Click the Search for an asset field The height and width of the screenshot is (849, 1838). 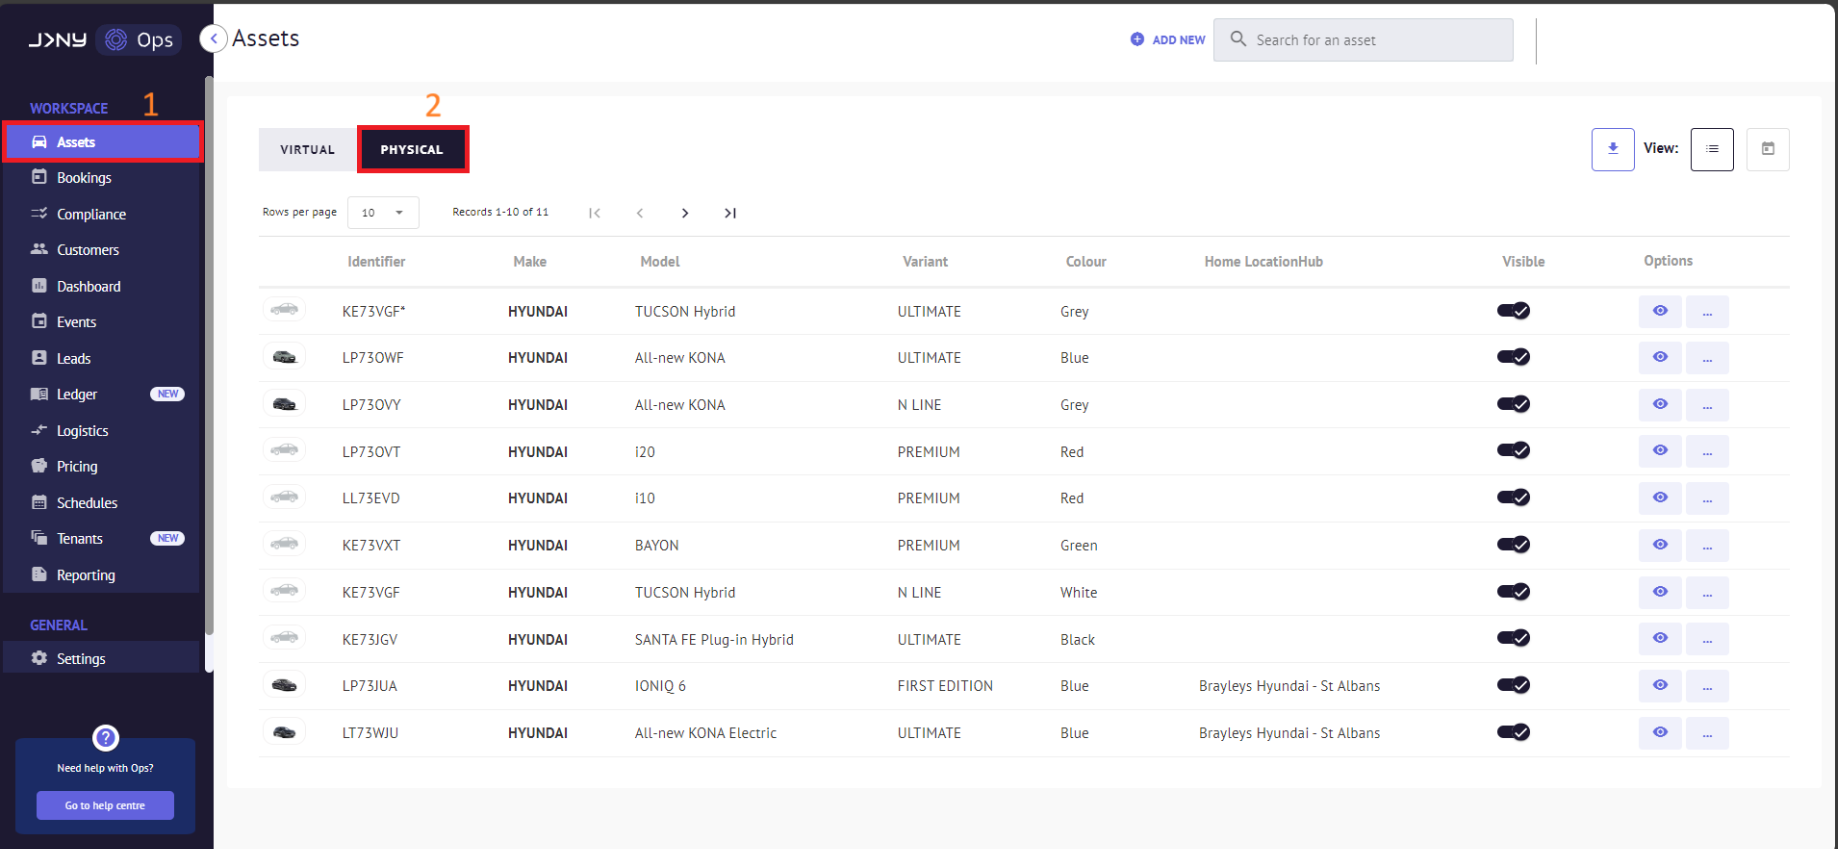(1363, 40)
